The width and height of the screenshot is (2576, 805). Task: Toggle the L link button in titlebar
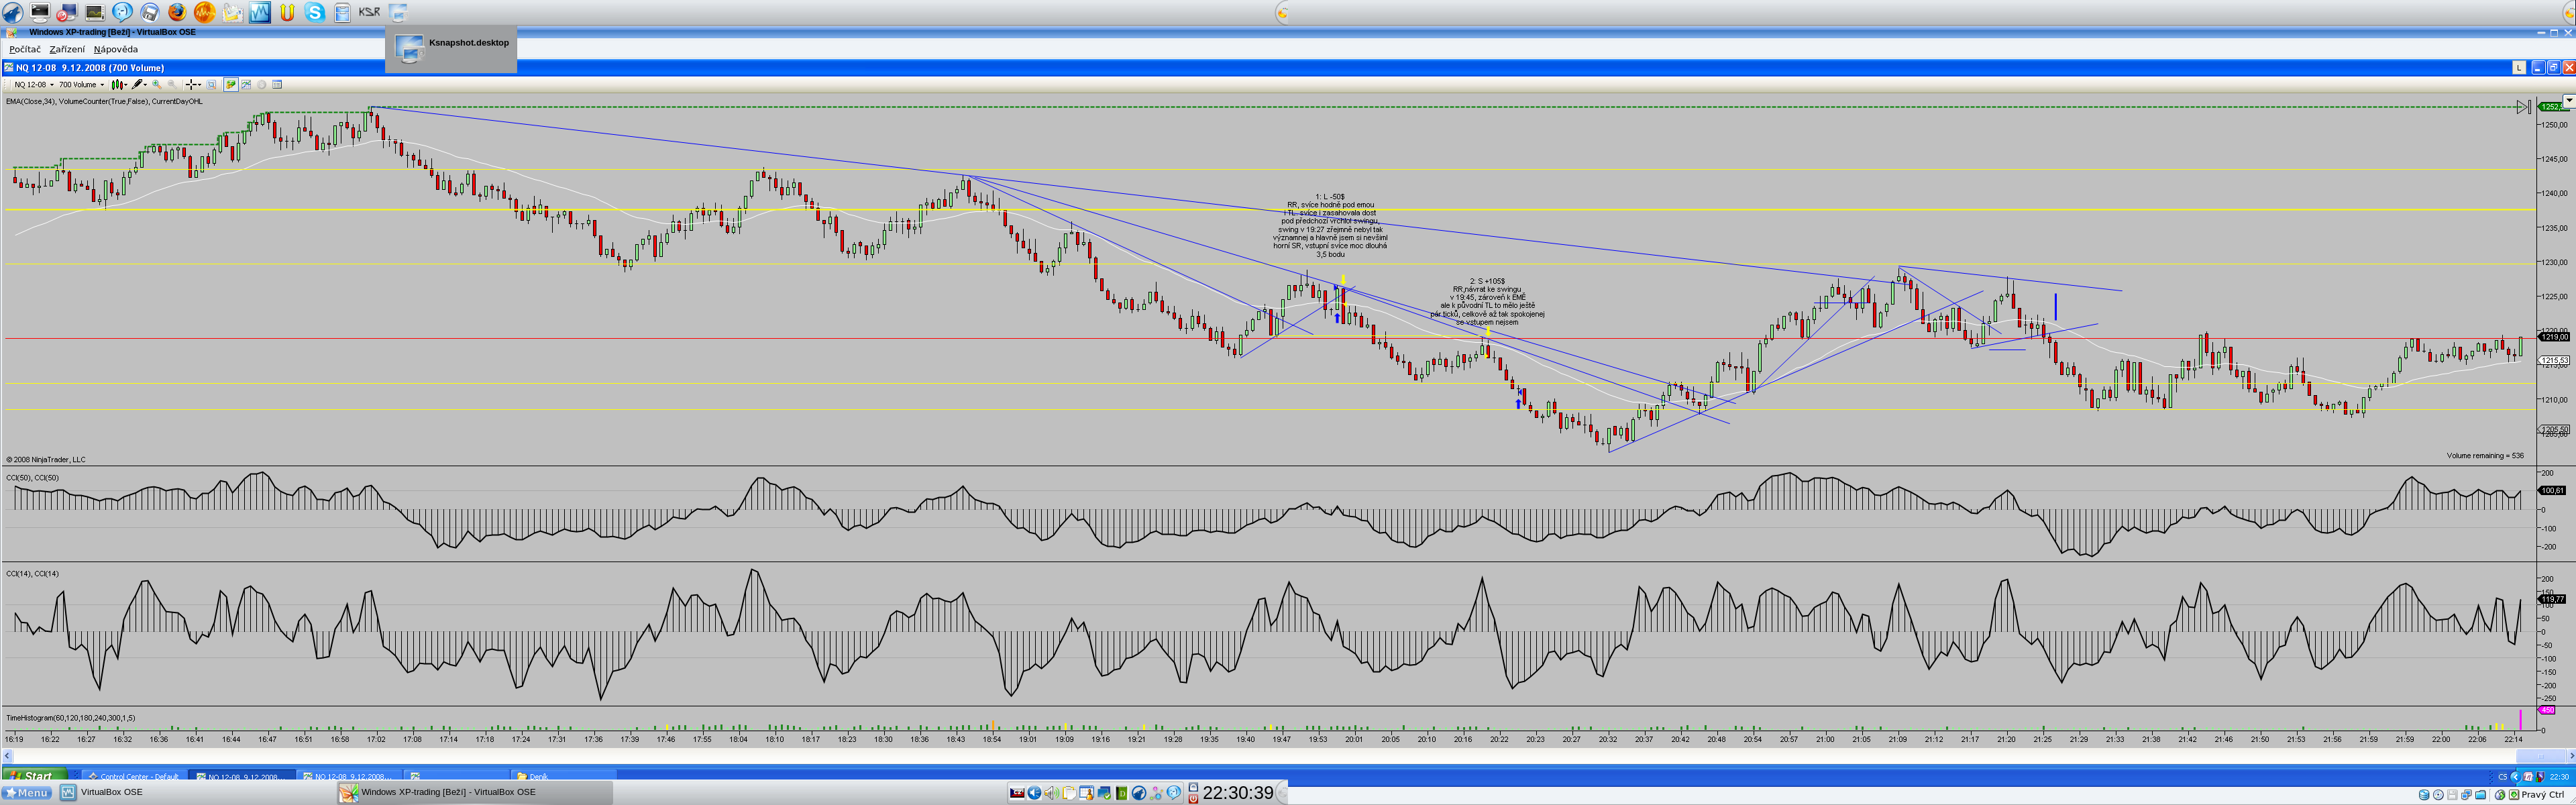tap(2519, 67)
